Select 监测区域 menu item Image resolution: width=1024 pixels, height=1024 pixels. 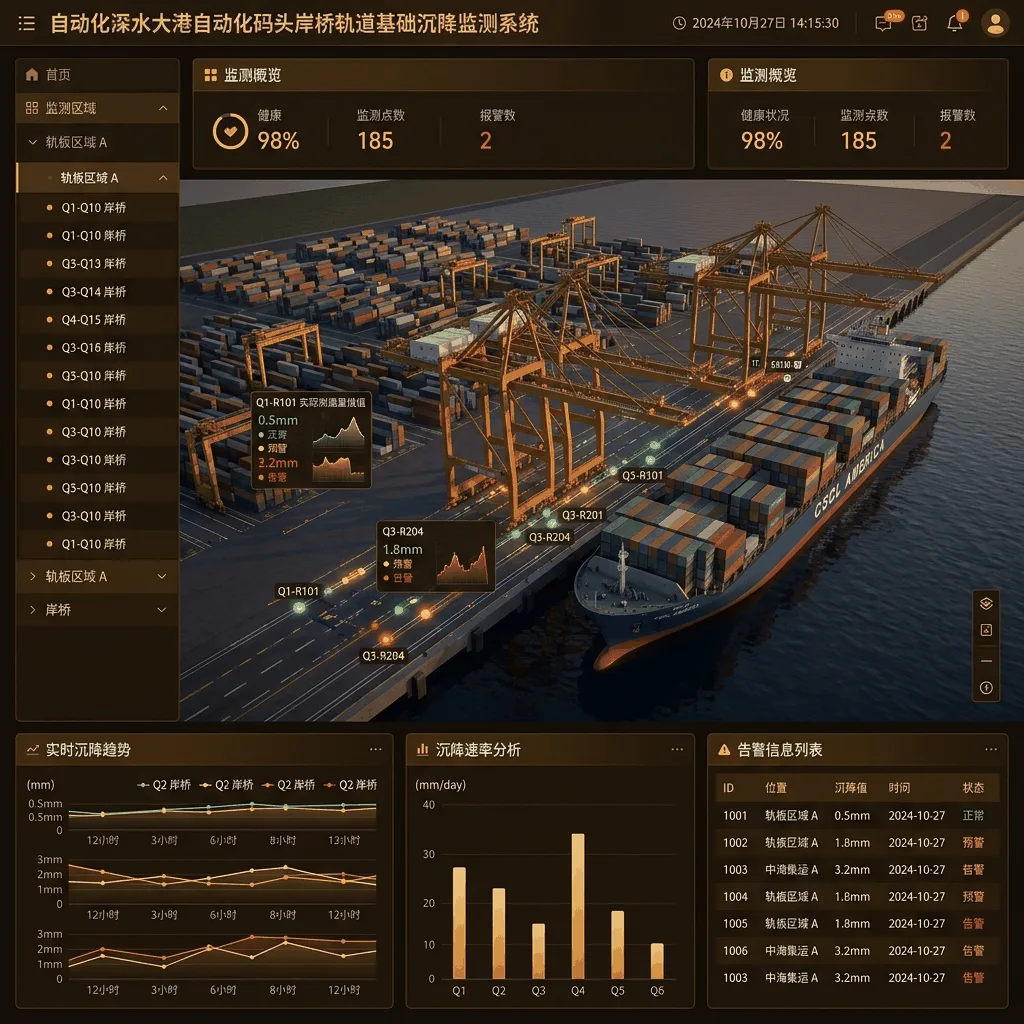(97, 108)
